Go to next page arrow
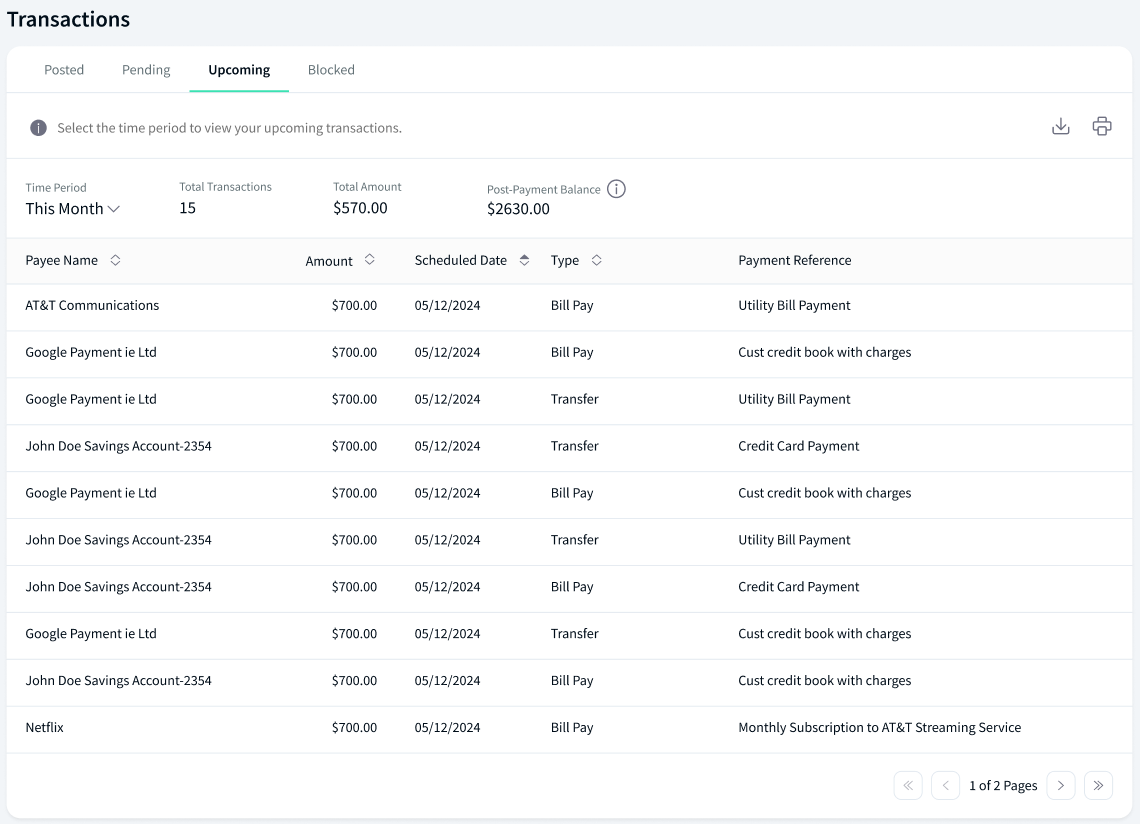 tap(1061, 785)
